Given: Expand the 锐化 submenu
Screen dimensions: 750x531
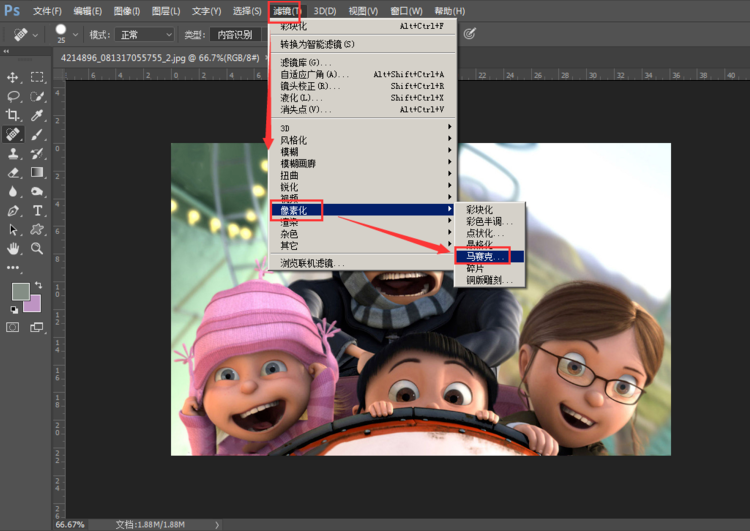Looking at the screenshot, I should 362,187.
